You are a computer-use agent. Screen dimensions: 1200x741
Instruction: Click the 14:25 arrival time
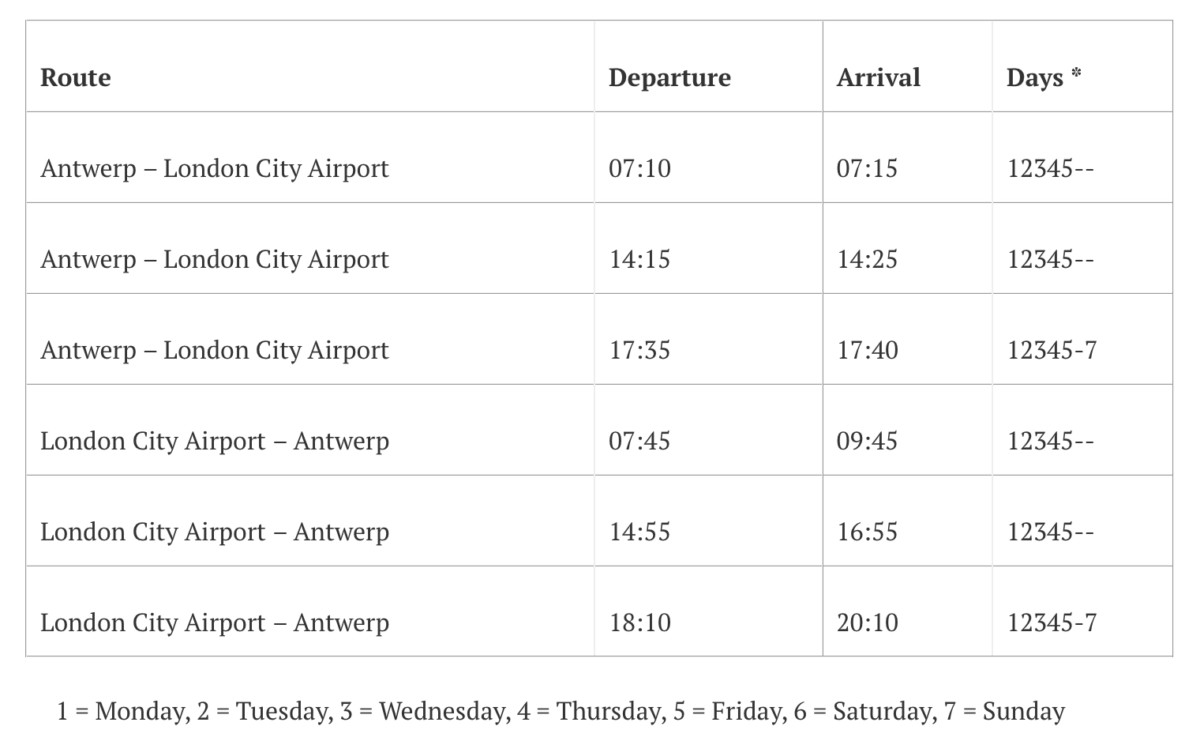[x=867, y=259]
